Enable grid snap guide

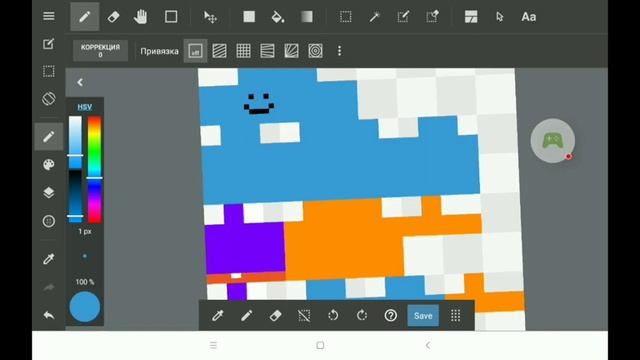(243, 51)
